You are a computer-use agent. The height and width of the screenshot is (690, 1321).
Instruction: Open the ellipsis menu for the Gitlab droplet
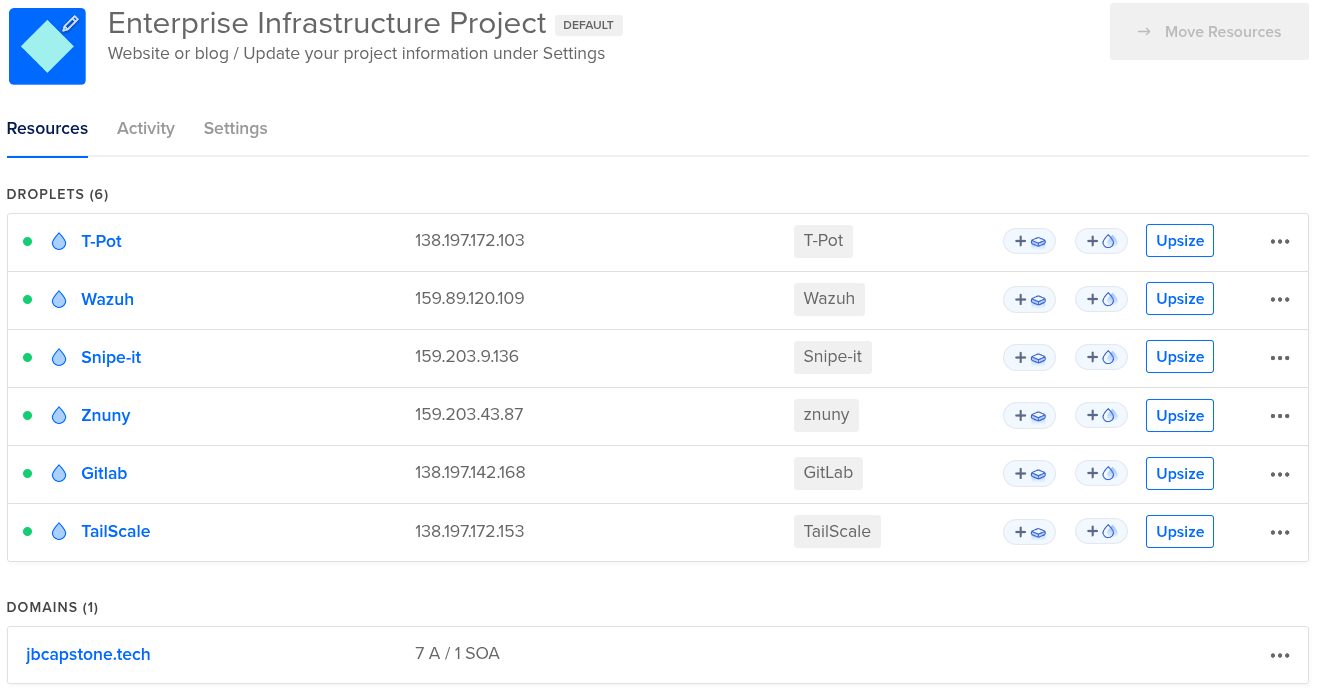coord(1280,473)
